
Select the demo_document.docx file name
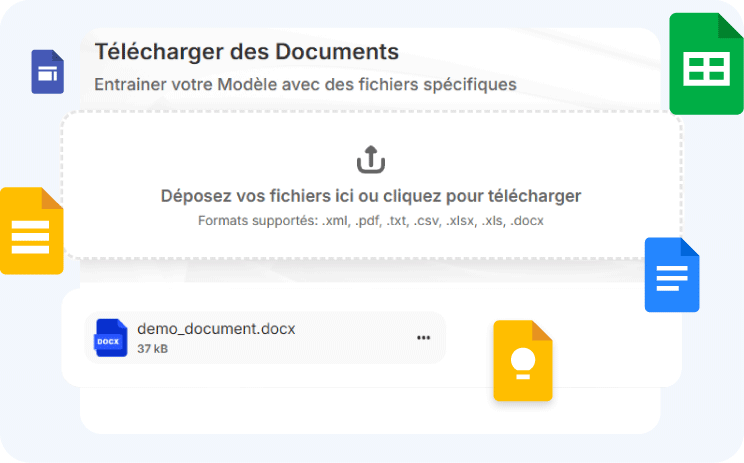(216, 328)
